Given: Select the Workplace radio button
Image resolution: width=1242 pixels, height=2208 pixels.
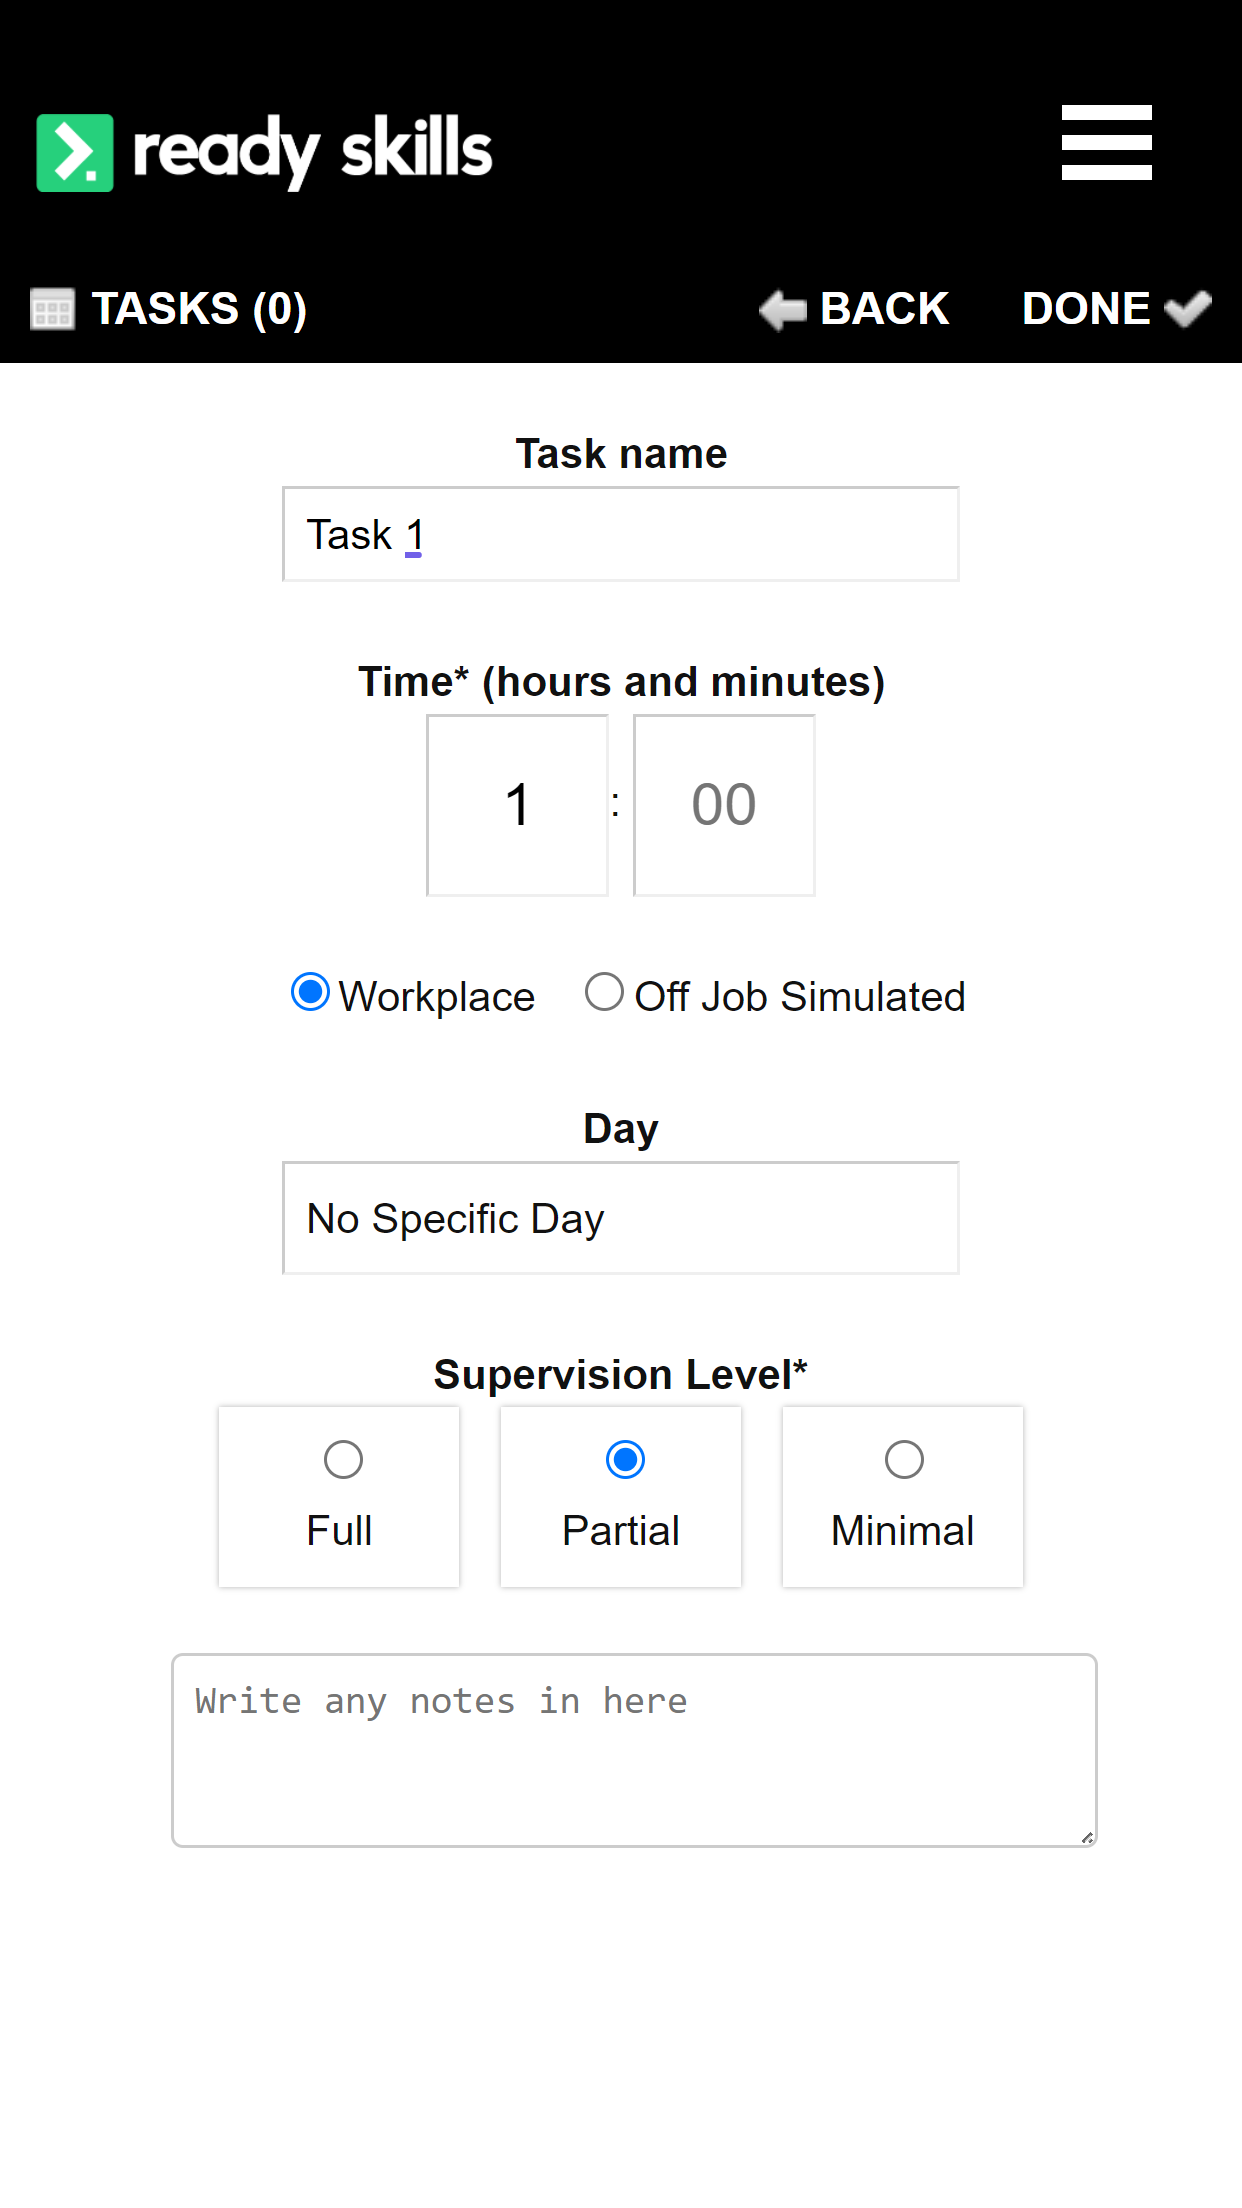Looking at the screenshot, I should pos(310,993).
